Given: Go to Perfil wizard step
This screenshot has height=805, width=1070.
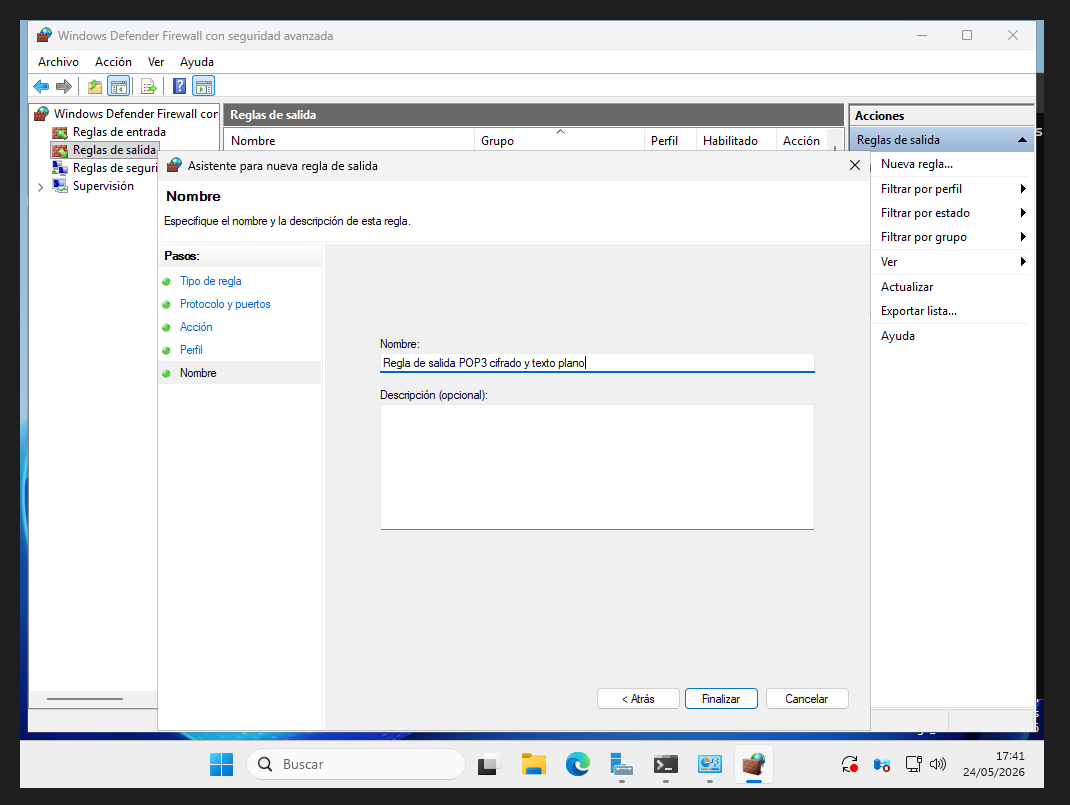Looking at the screenshot, I should pos(191,350).
